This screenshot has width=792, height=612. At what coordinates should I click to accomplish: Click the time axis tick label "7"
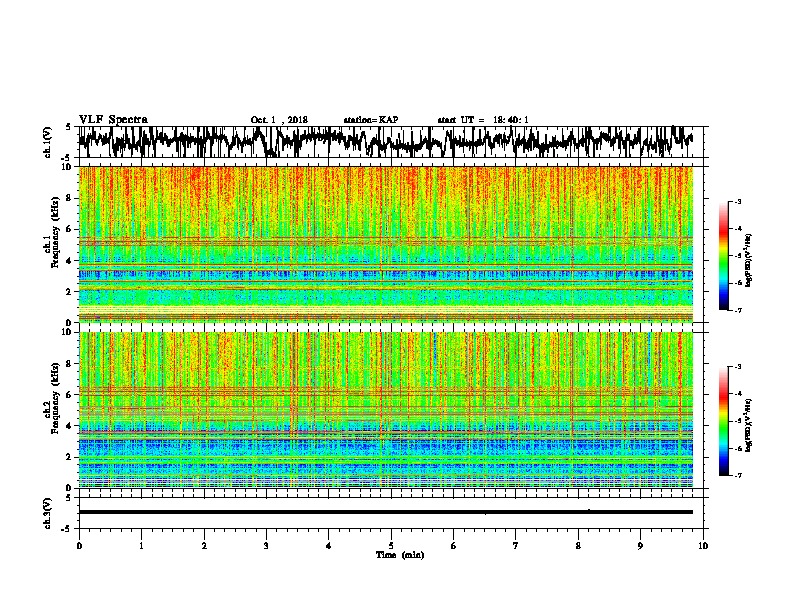(516, 546)
